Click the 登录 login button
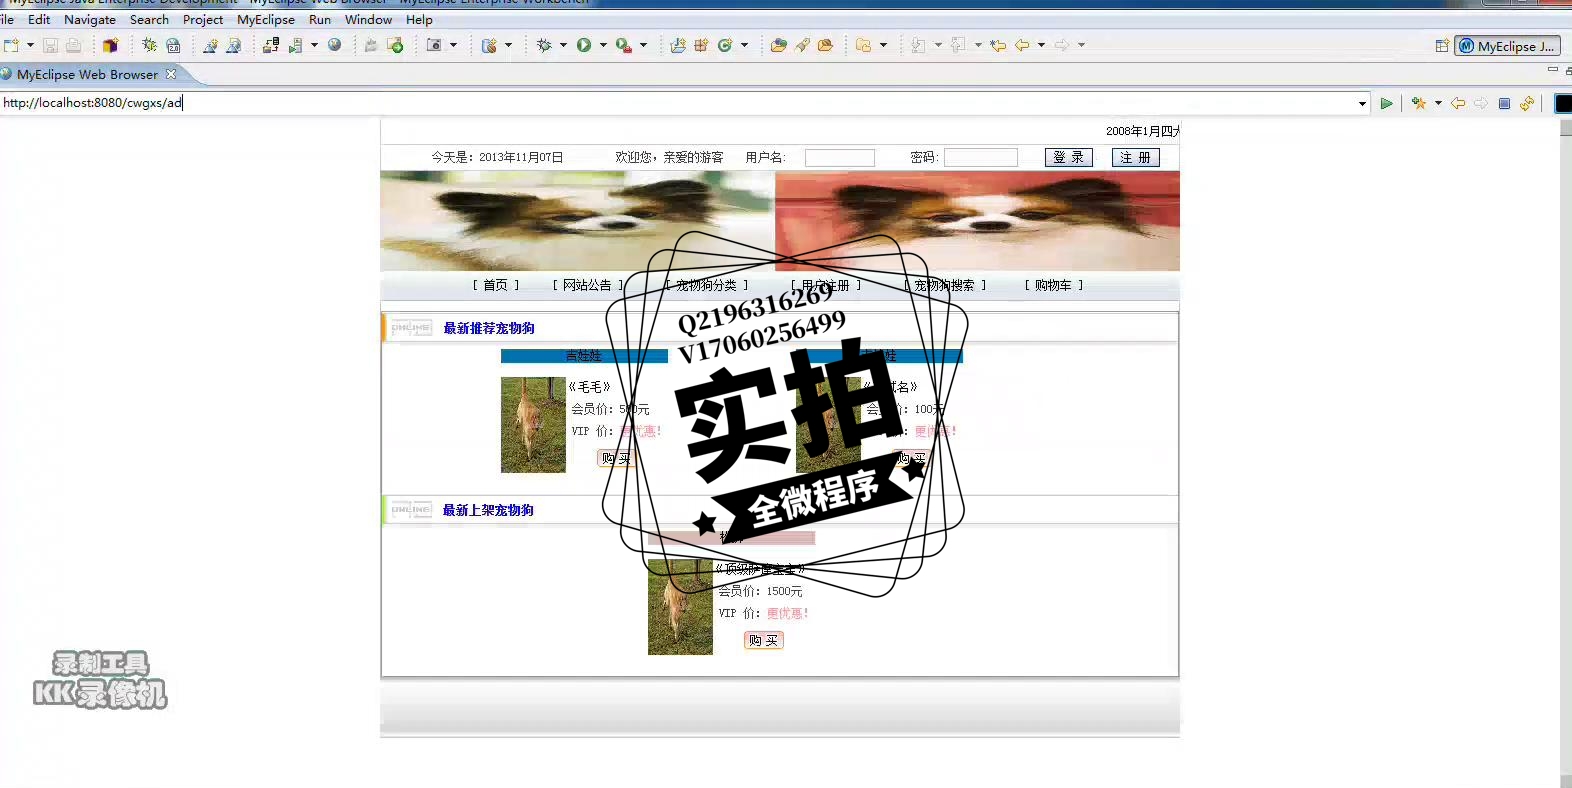Screen dimensions: 1572x788 (x=1069, y=158)
